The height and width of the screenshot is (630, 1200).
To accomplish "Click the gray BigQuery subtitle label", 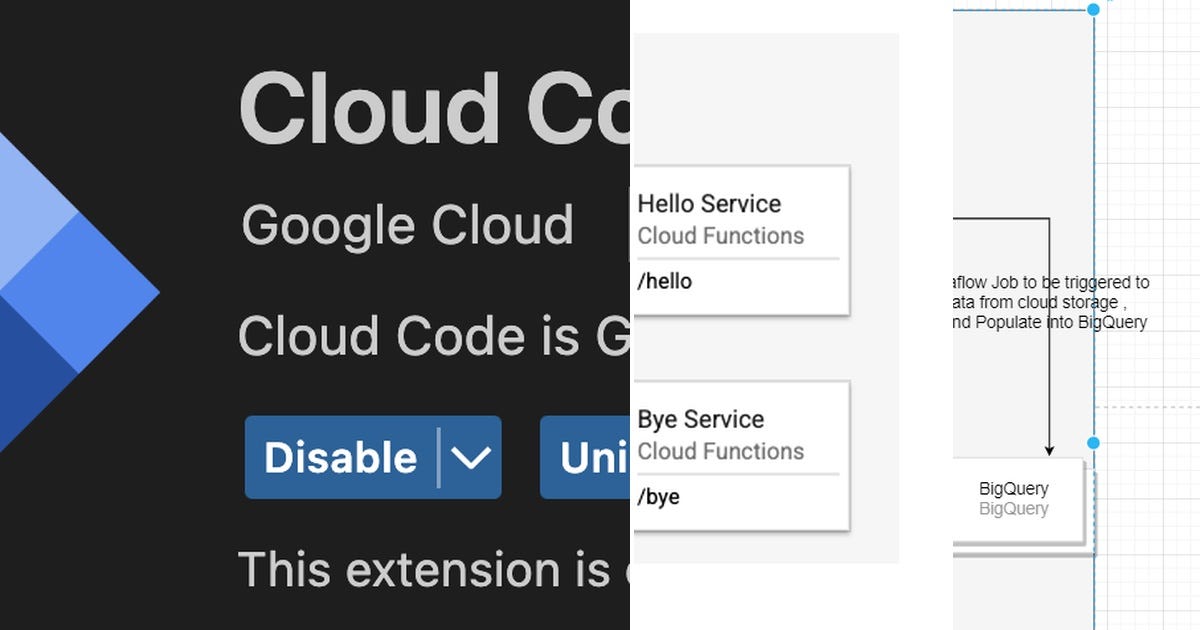I will point(1014,509).
